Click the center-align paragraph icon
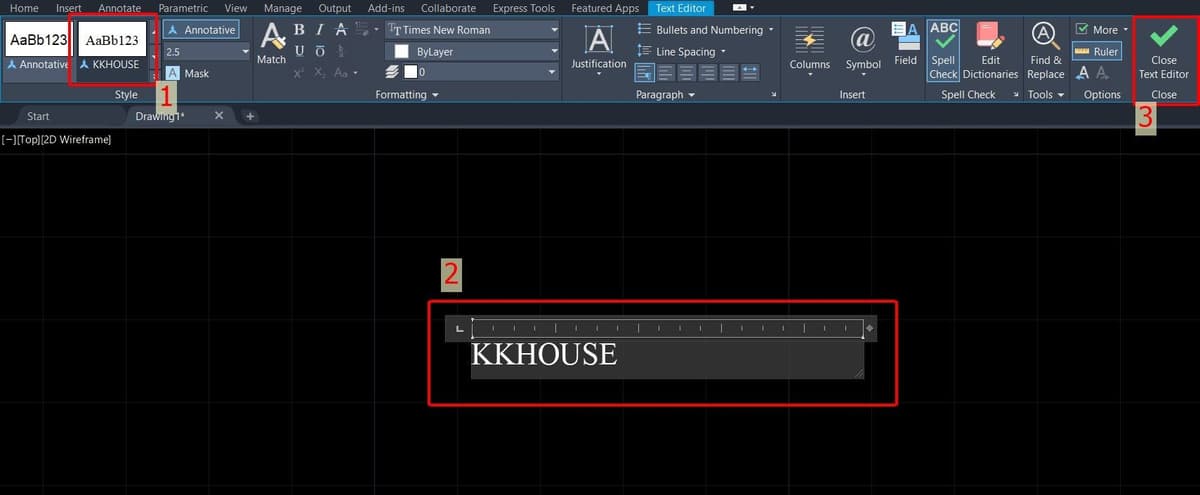Screen dimensions: 1200x495 (686, 72)
